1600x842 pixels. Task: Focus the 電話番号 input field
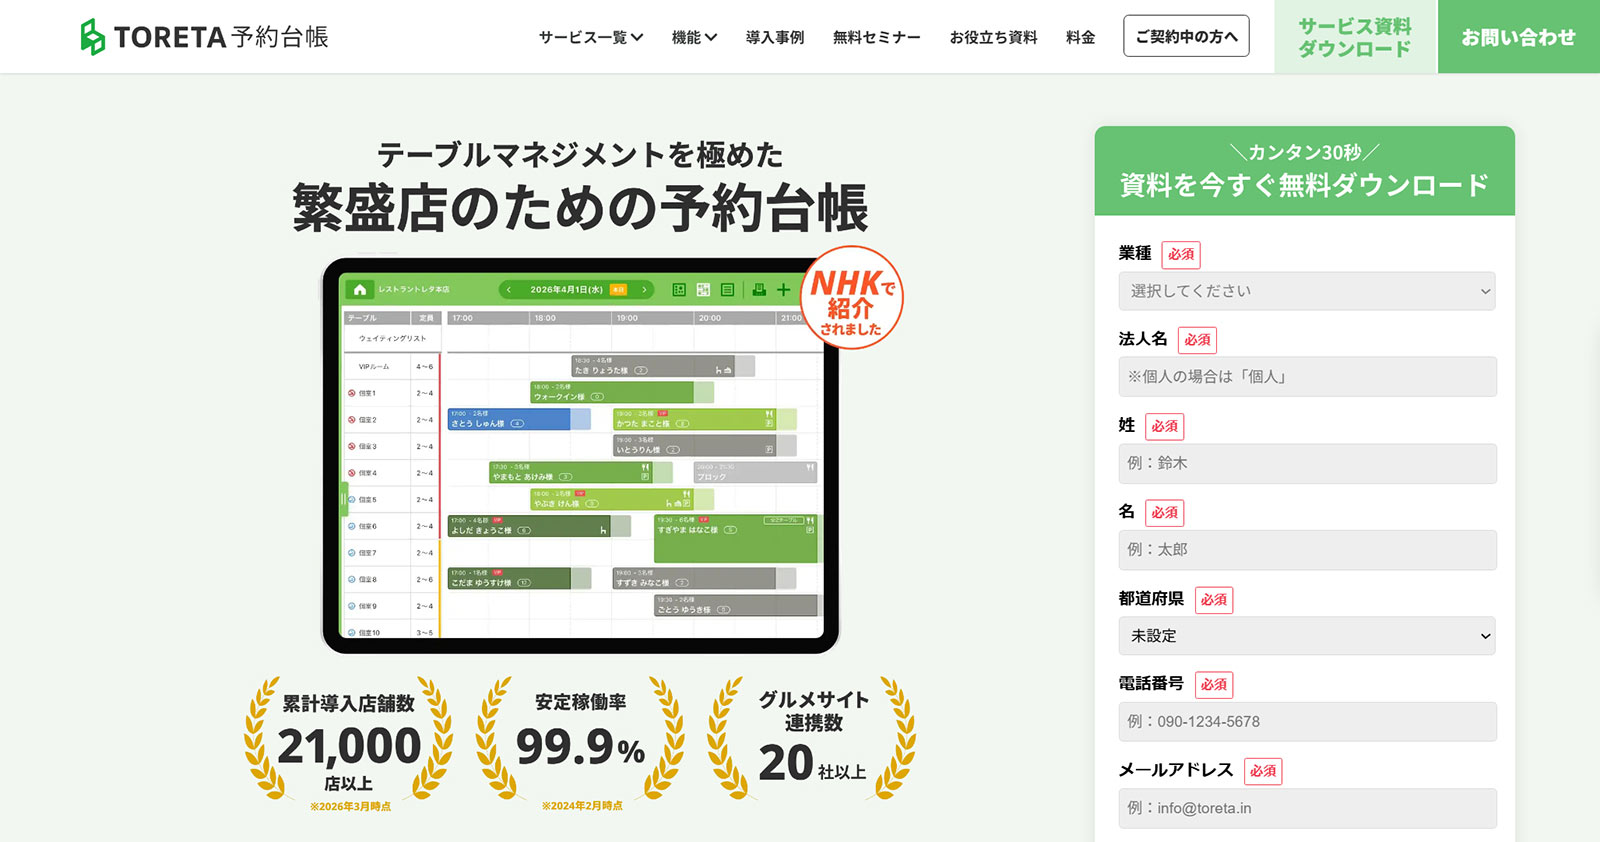coord(1307,722)
